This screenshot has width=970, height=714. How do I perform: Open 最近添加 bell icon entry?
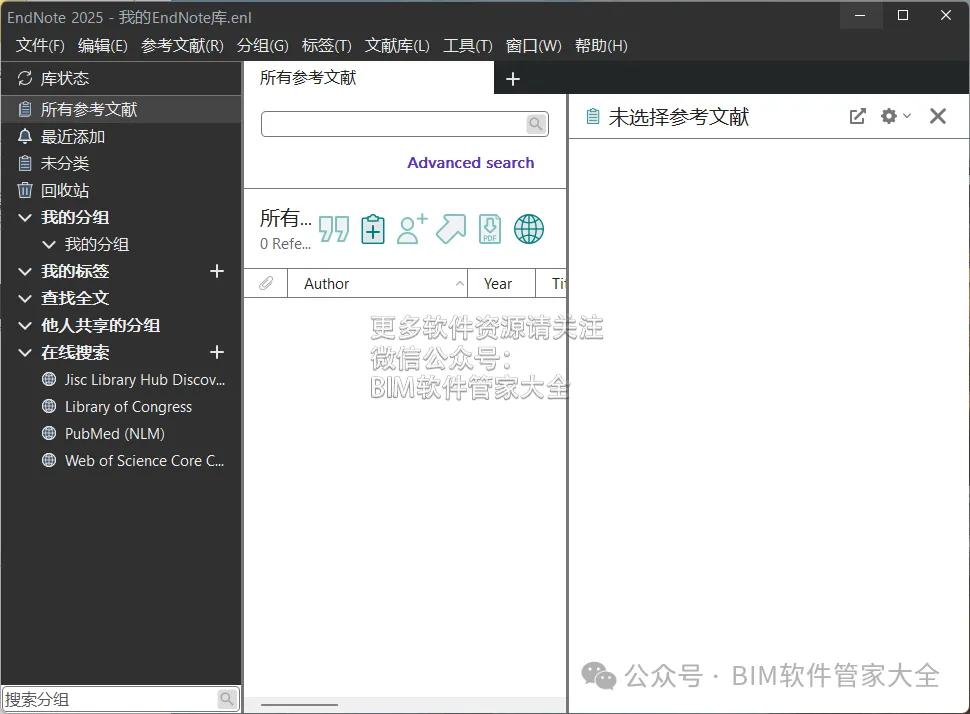(25, 136)
